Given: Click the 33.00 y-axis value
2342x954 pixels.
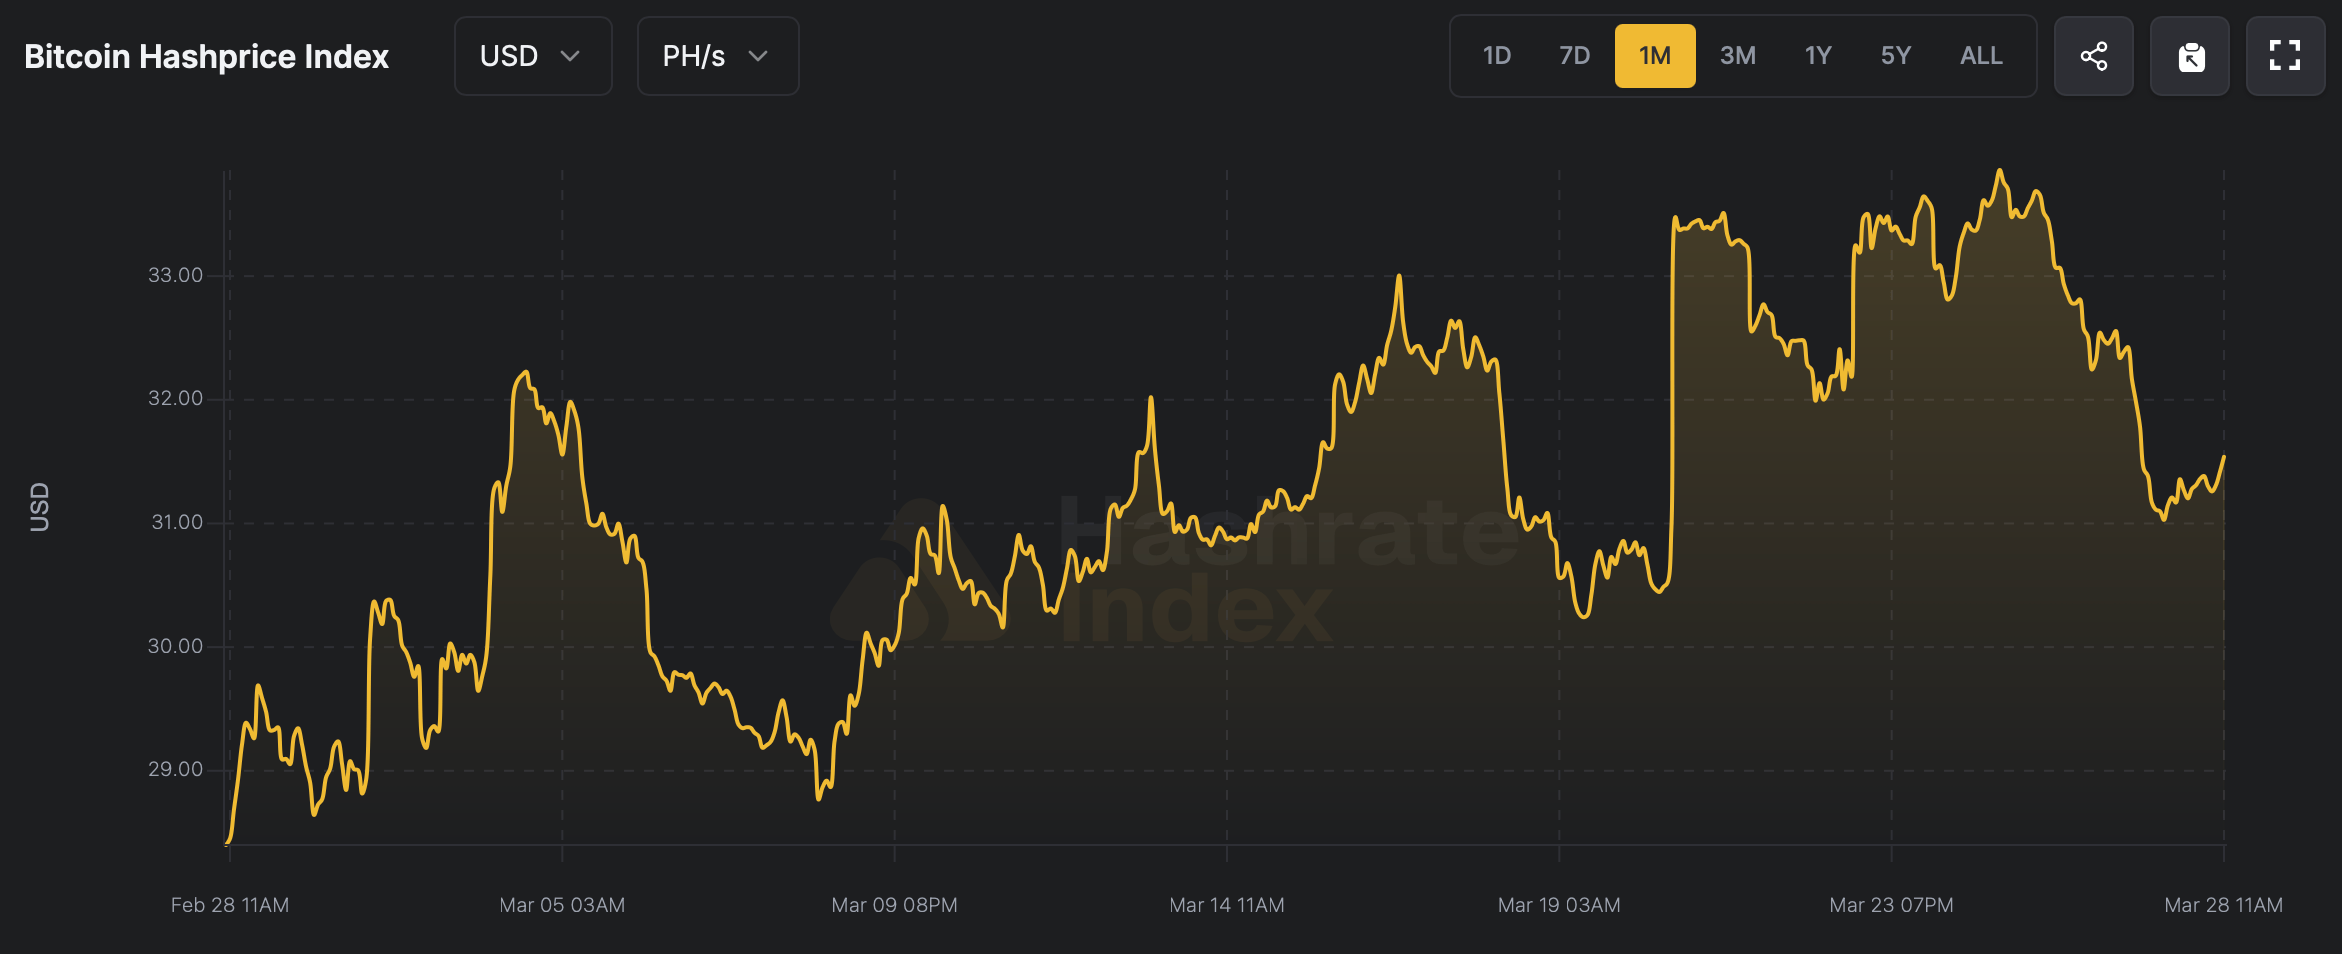Looking at the screenshot, I should tap(175, 275).
